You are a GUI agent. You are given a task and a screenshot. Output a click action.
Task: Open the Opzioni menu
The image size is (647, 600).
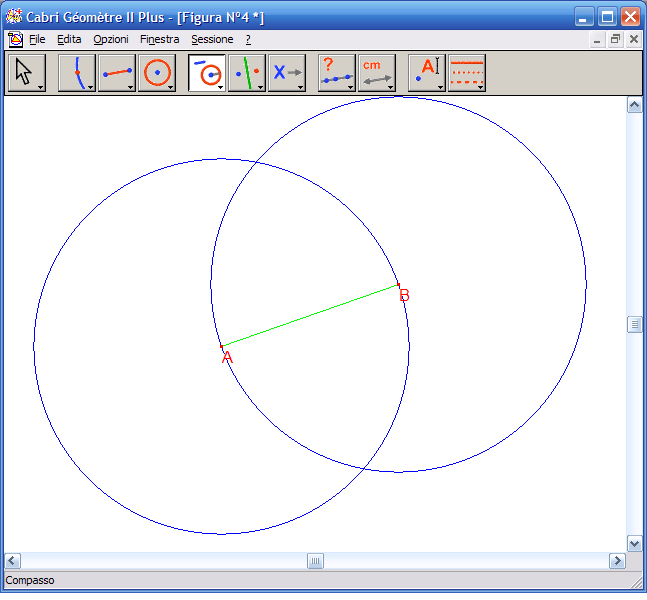pos(111,40)
